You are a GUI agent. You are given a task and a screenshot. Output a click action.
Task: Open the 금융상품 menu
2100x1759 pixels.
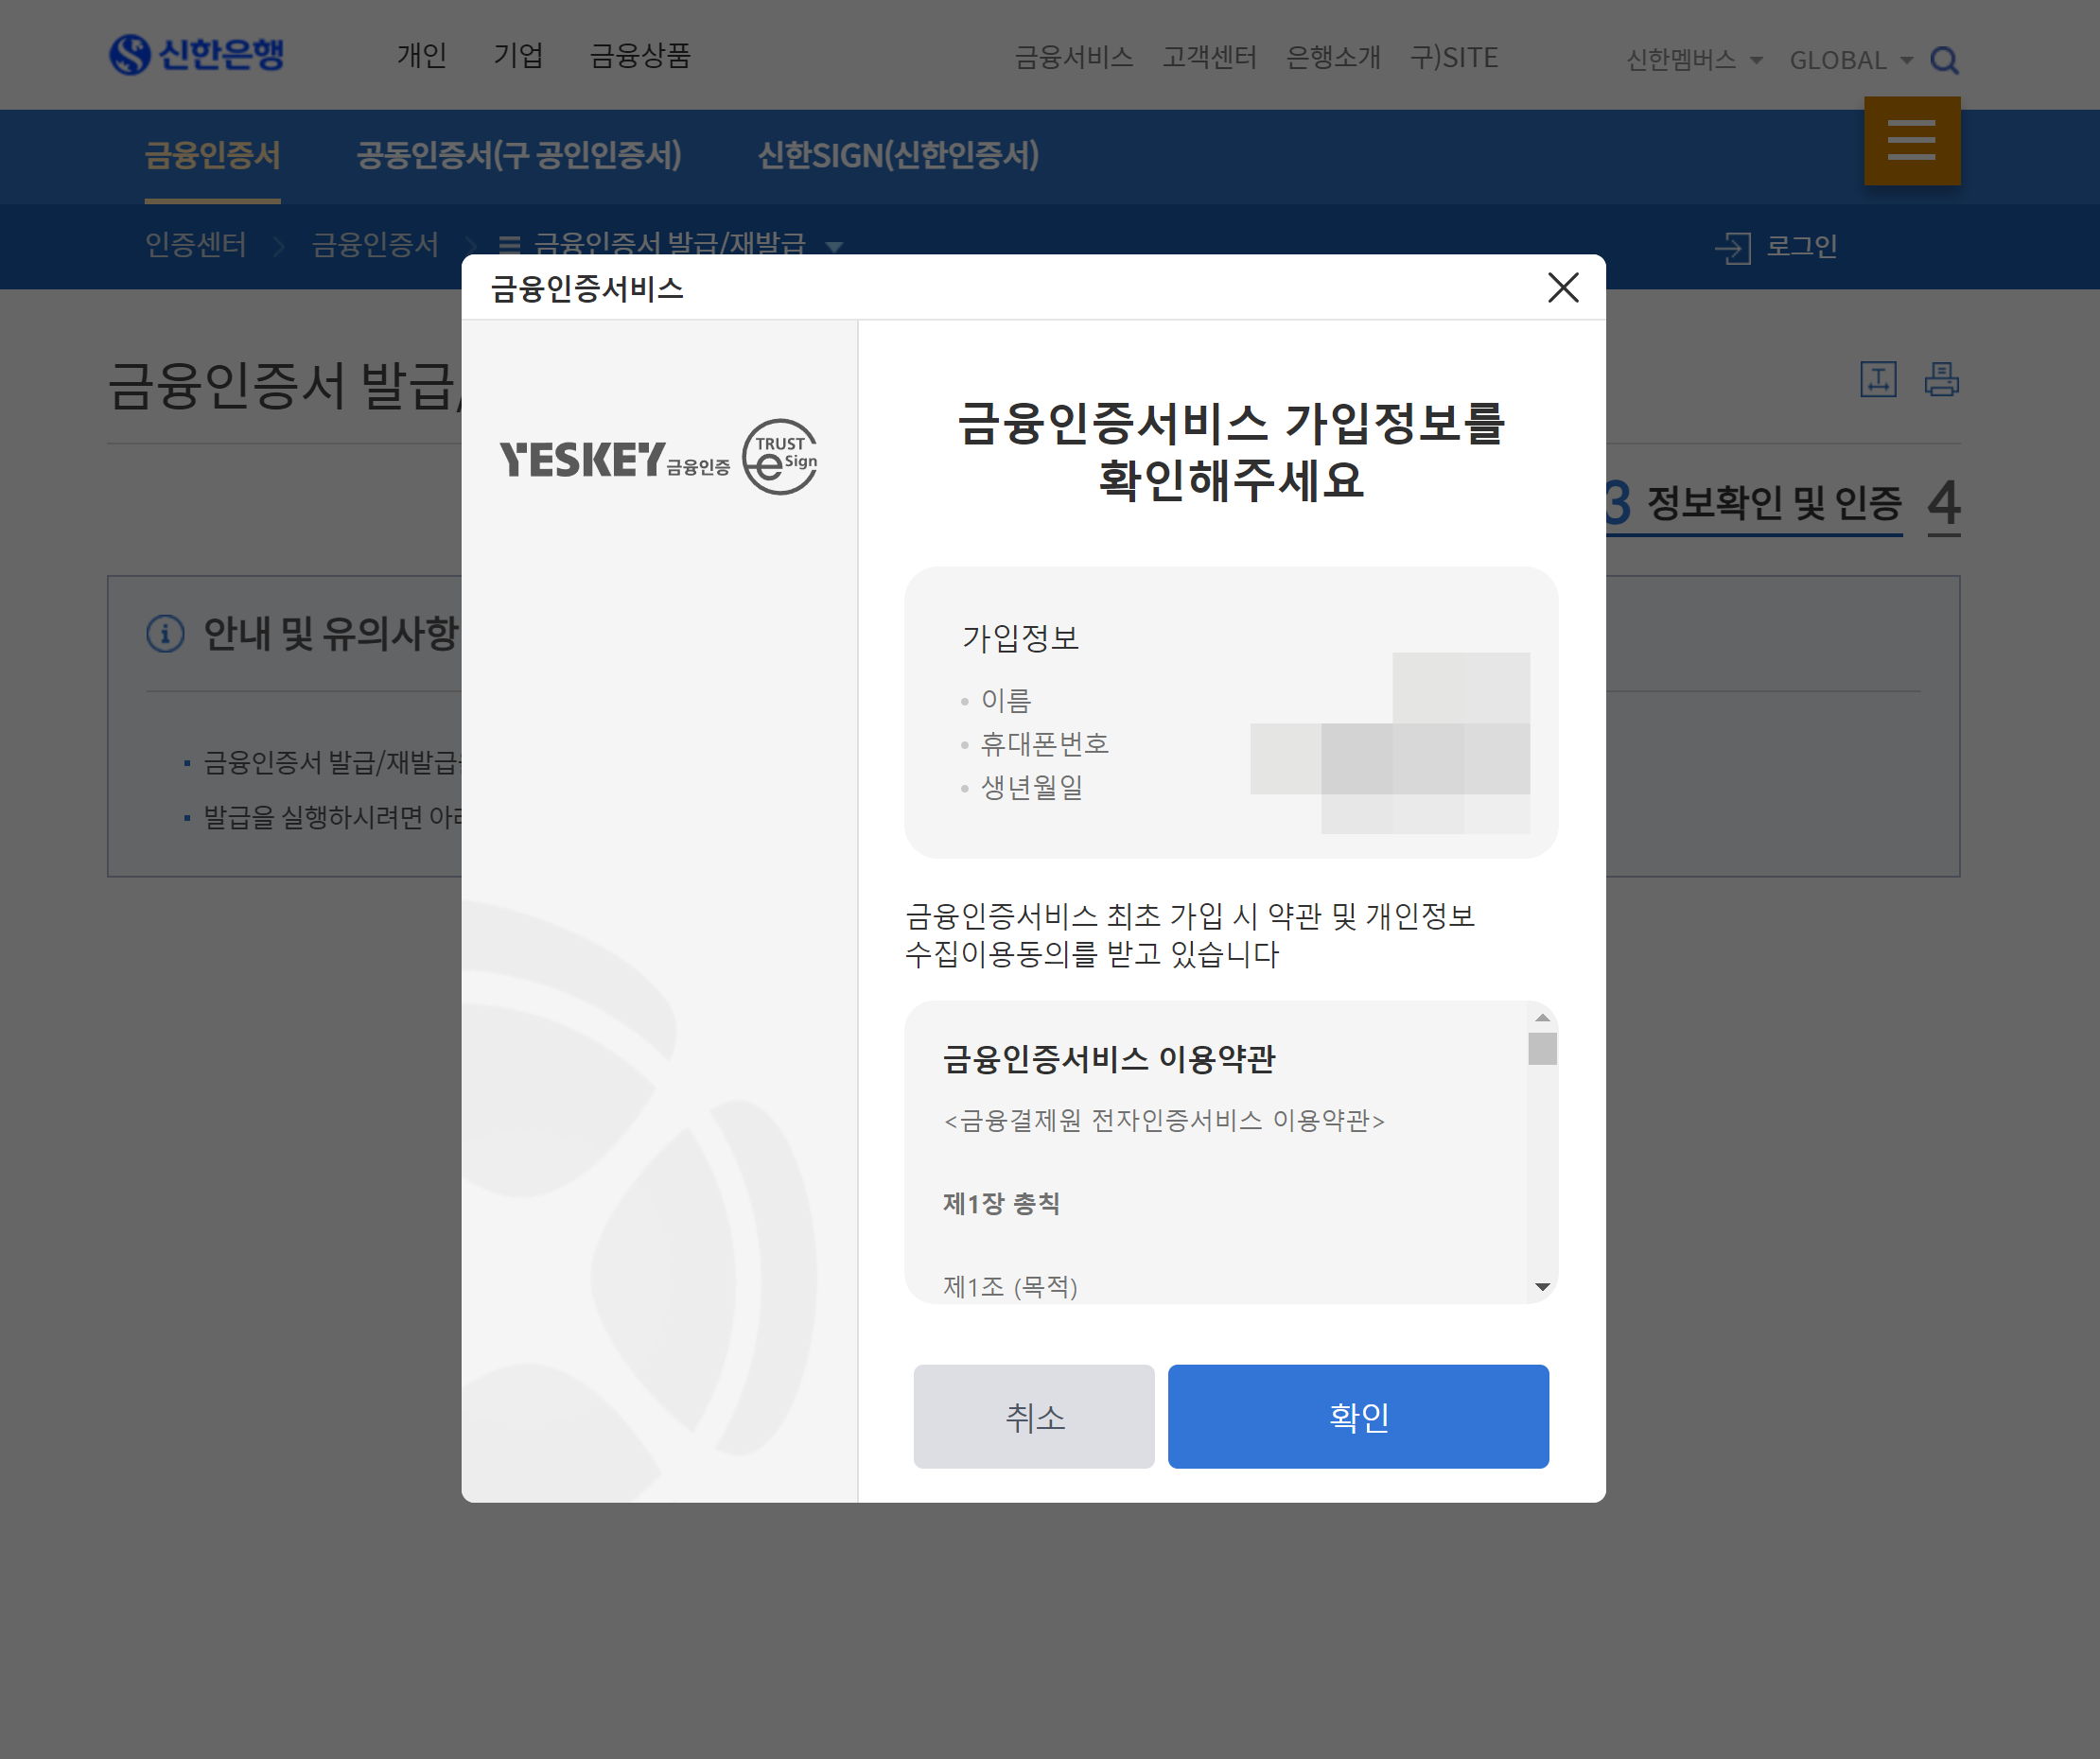click(x=640, y=55)
